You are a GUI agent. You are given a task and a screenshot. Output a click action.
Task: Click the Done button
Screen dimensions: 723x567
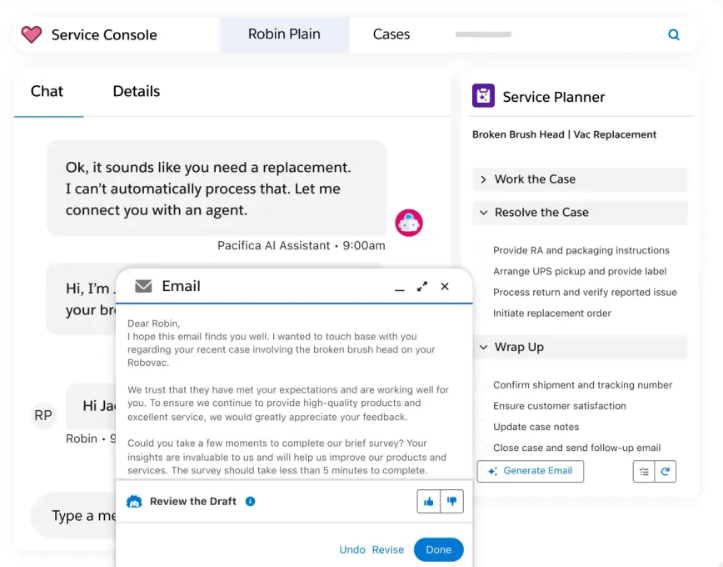point(439,549)
